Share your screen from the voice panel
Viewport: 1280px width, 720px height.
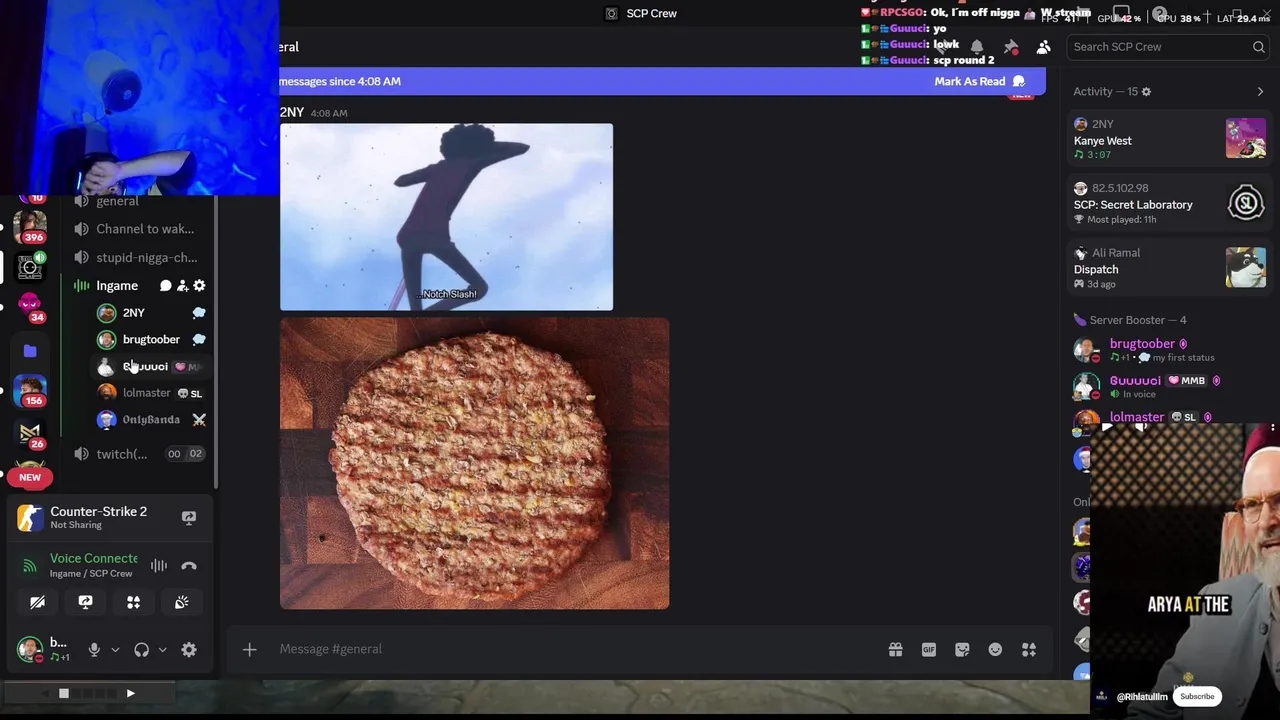tap(85, 602)
